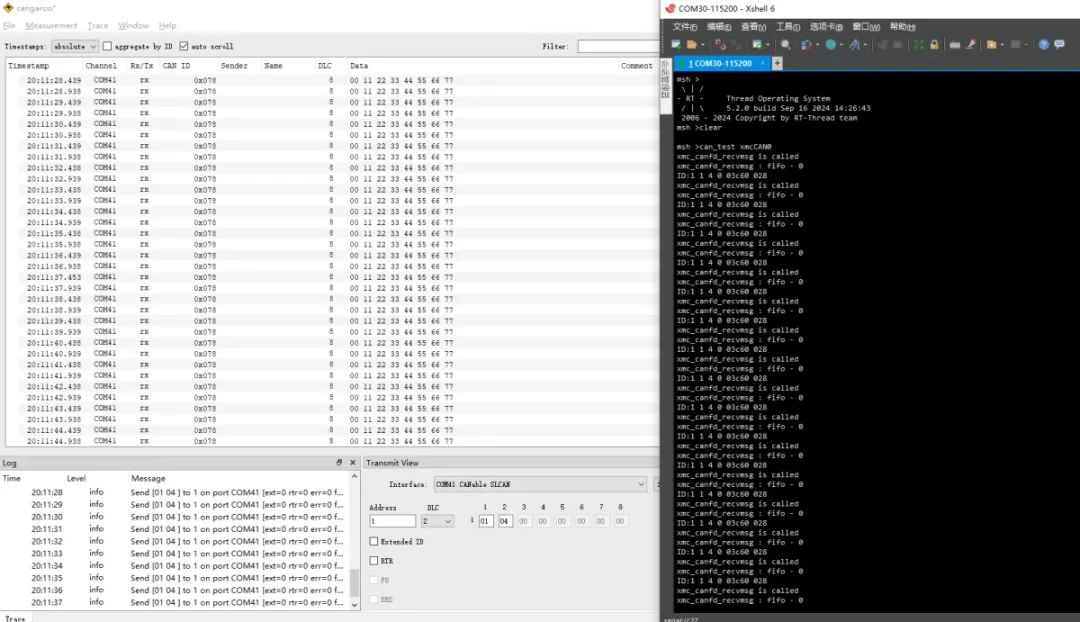
Task: Click the Find magnifier icon in Xshell
Action: (785, 45)
